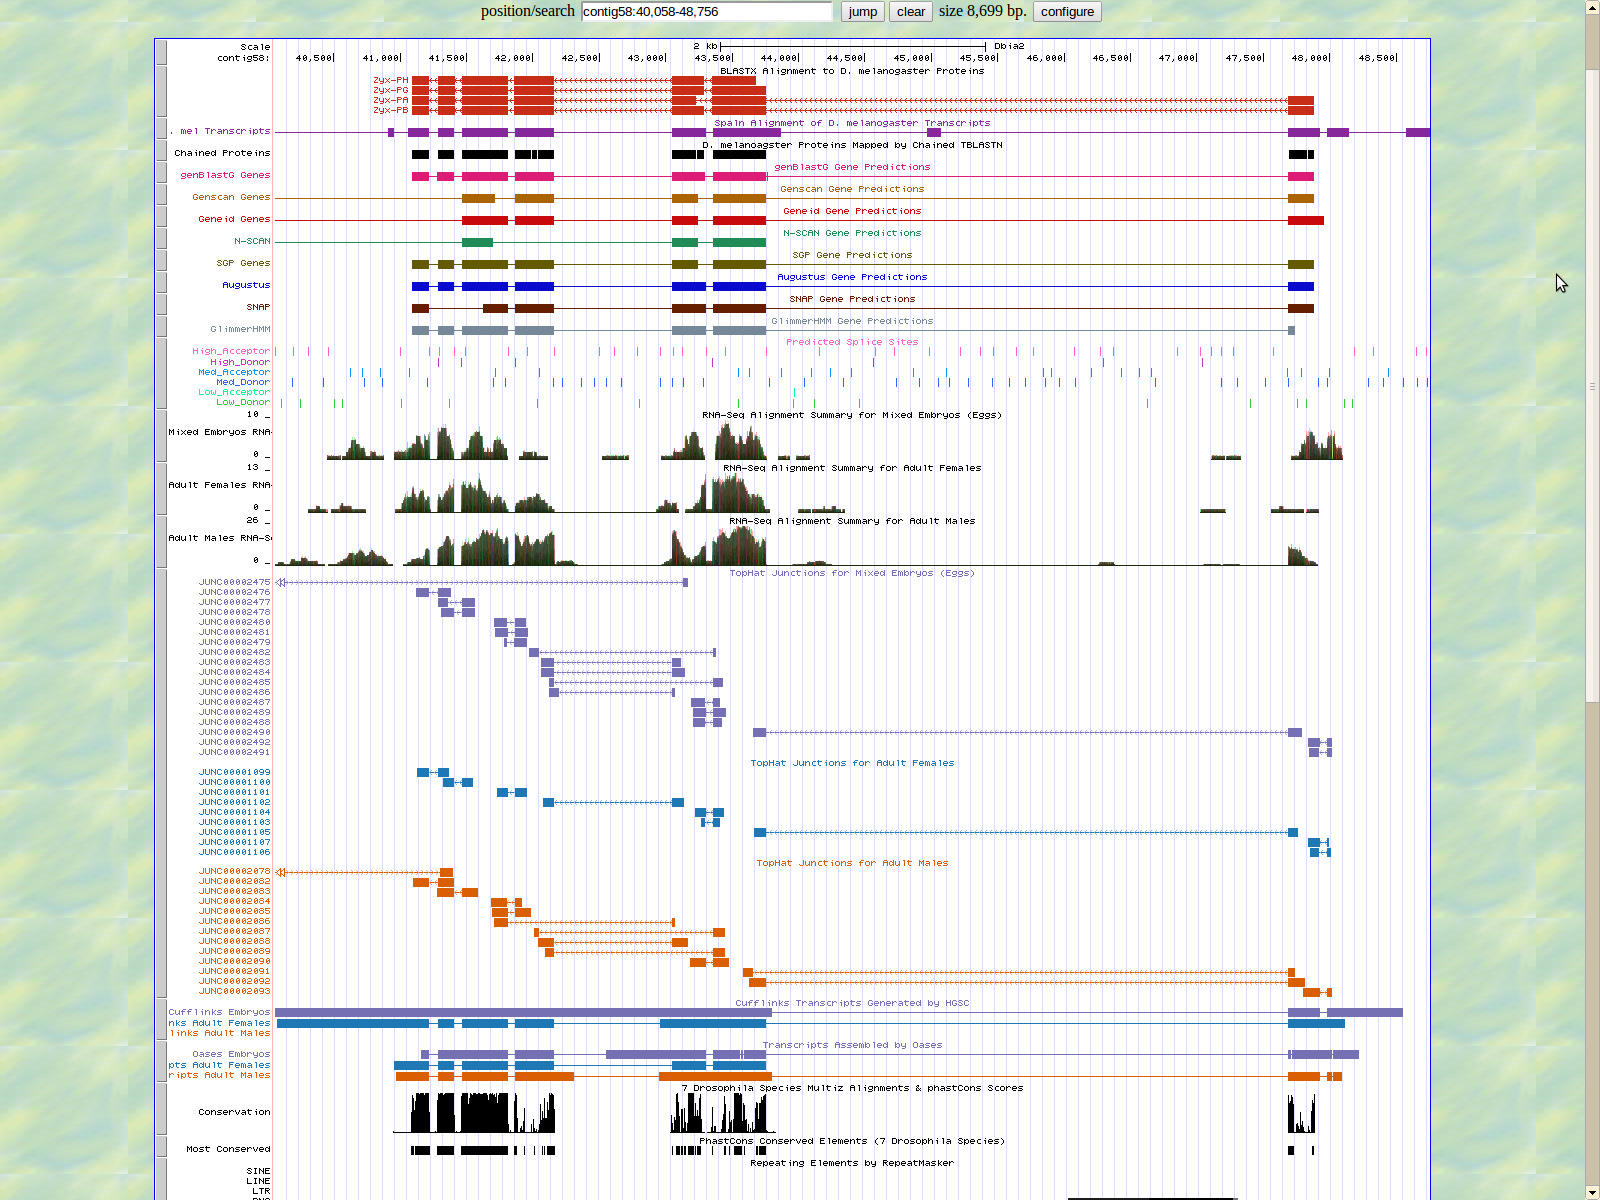Click the gray side bar beside Conservation track

[161, 1108]
